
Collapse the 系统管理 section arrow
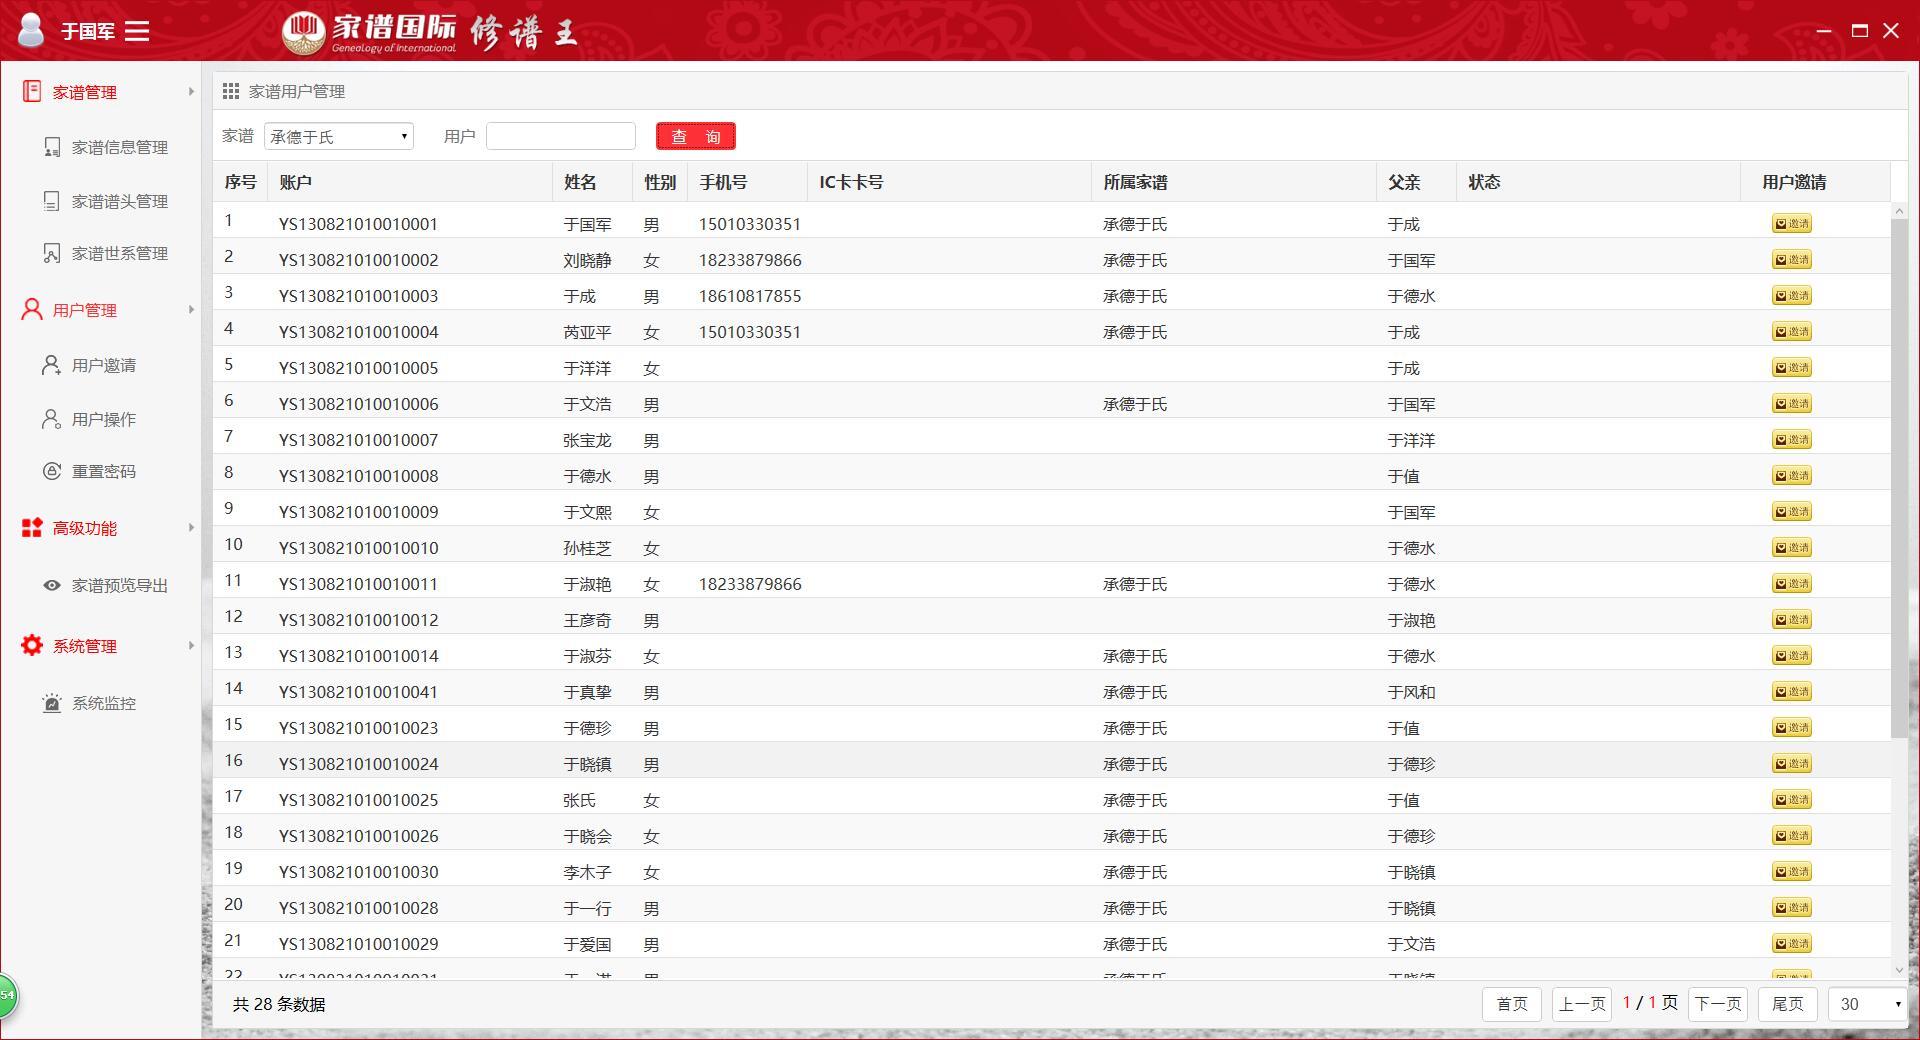[x=191, y=646]
